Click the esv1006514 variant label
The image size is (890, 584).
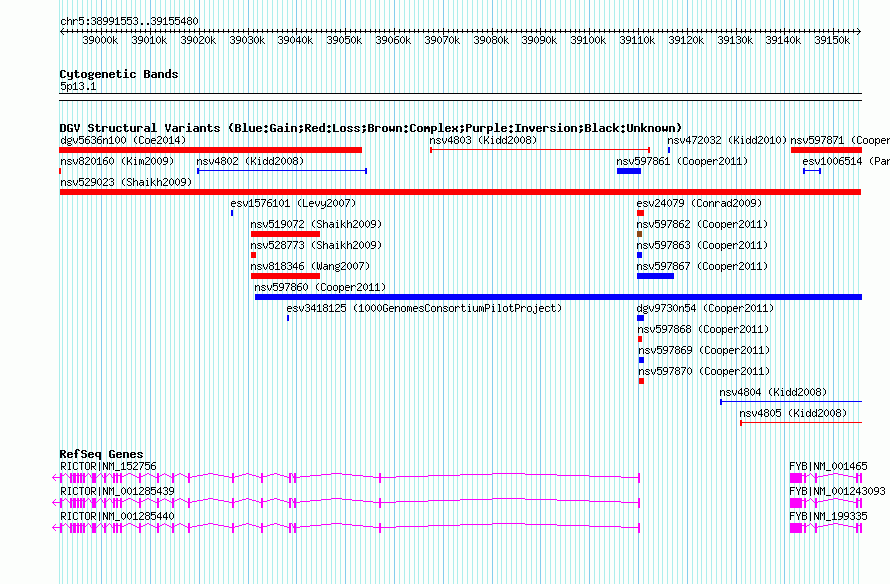point(846,161)
